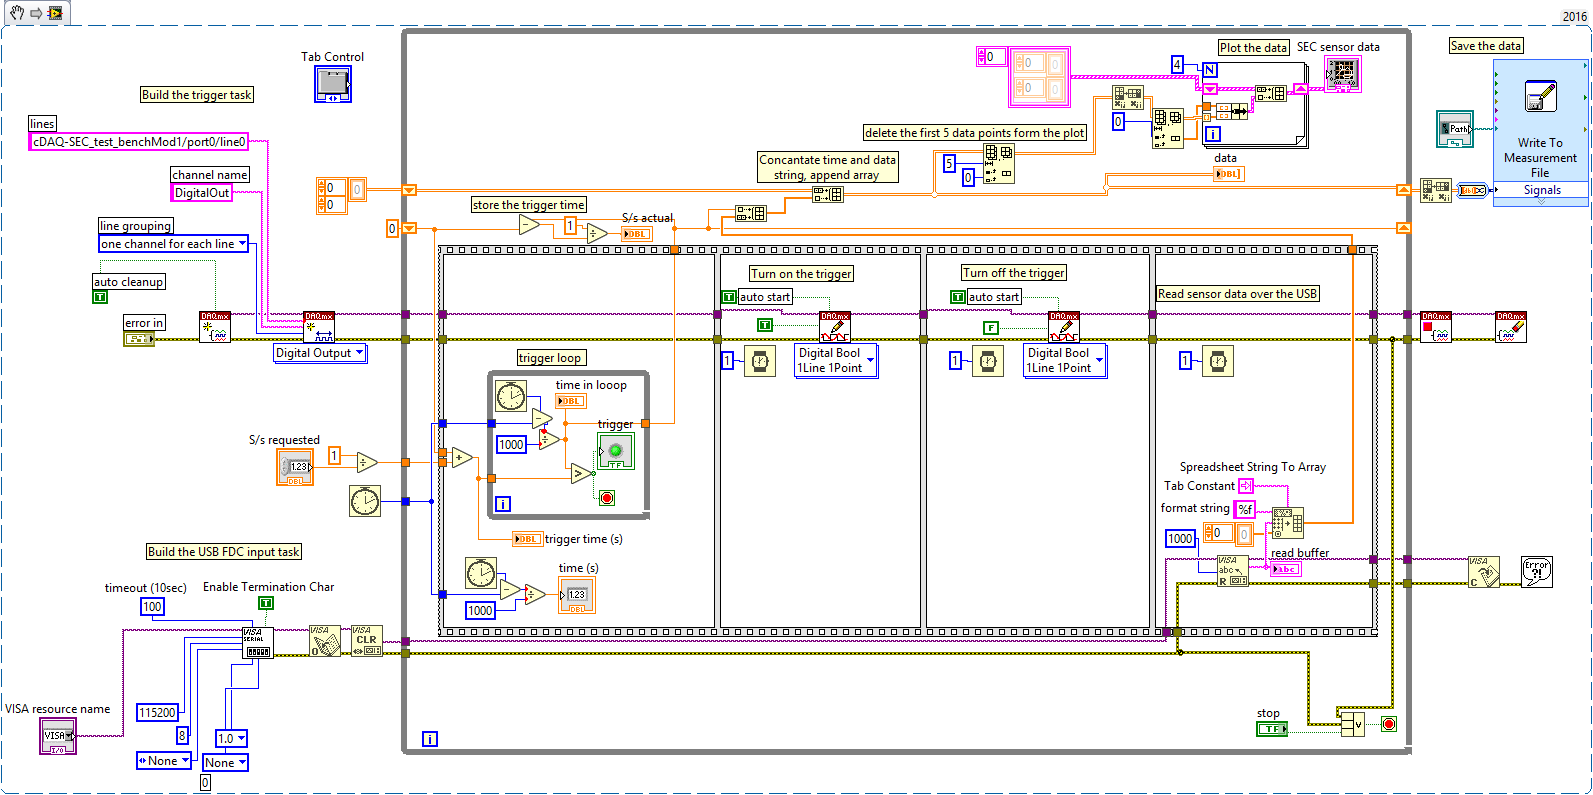Toggle the Enable Termination Char boolean constant
The image size is (1593, 795).
266,603
